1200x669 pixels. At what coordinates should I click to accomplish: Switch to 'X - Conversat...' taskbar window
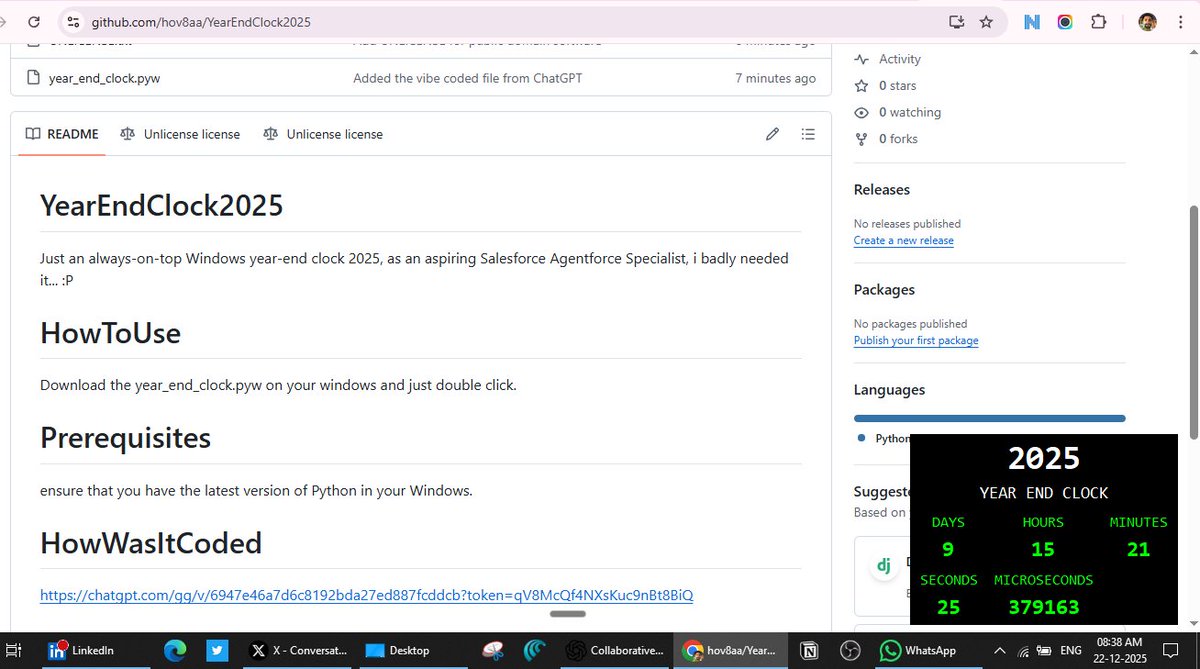click(299, 650)
